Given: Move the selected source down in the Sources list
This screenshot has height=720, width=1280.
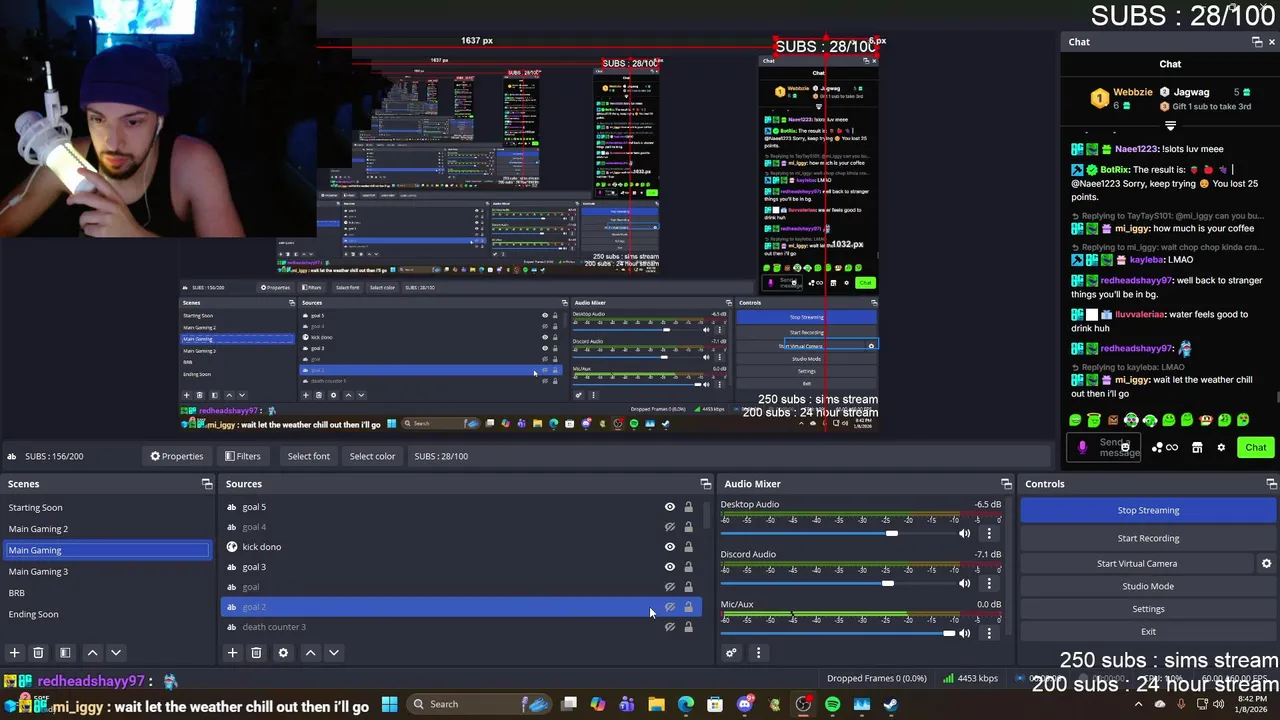Looking at the screenshot, I should (x=334, y=653).
